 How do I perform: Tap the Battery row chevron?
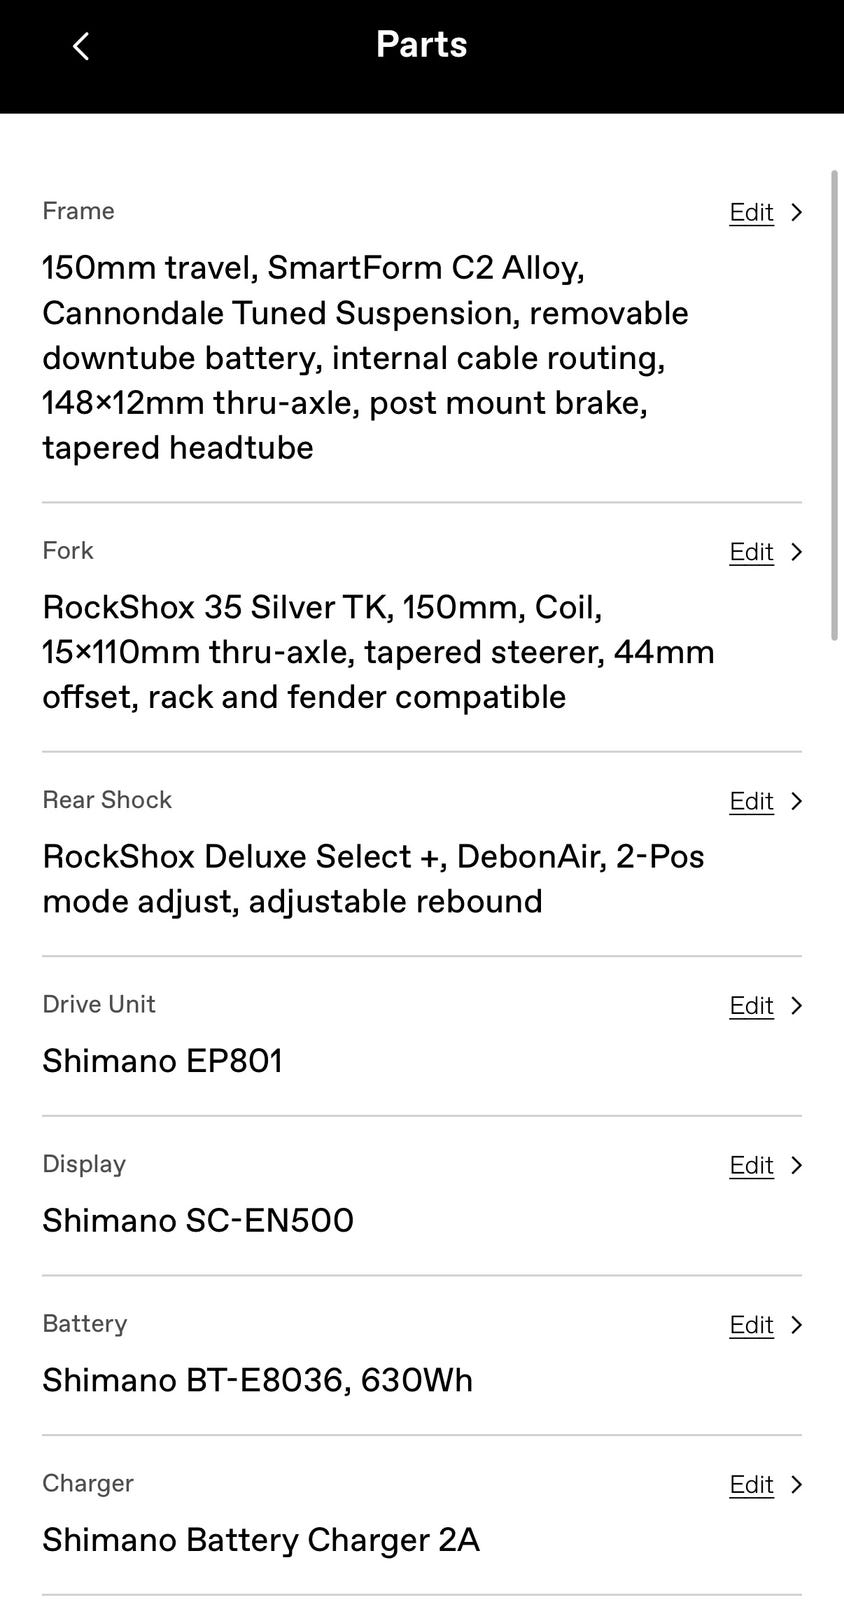point(797,1325)
